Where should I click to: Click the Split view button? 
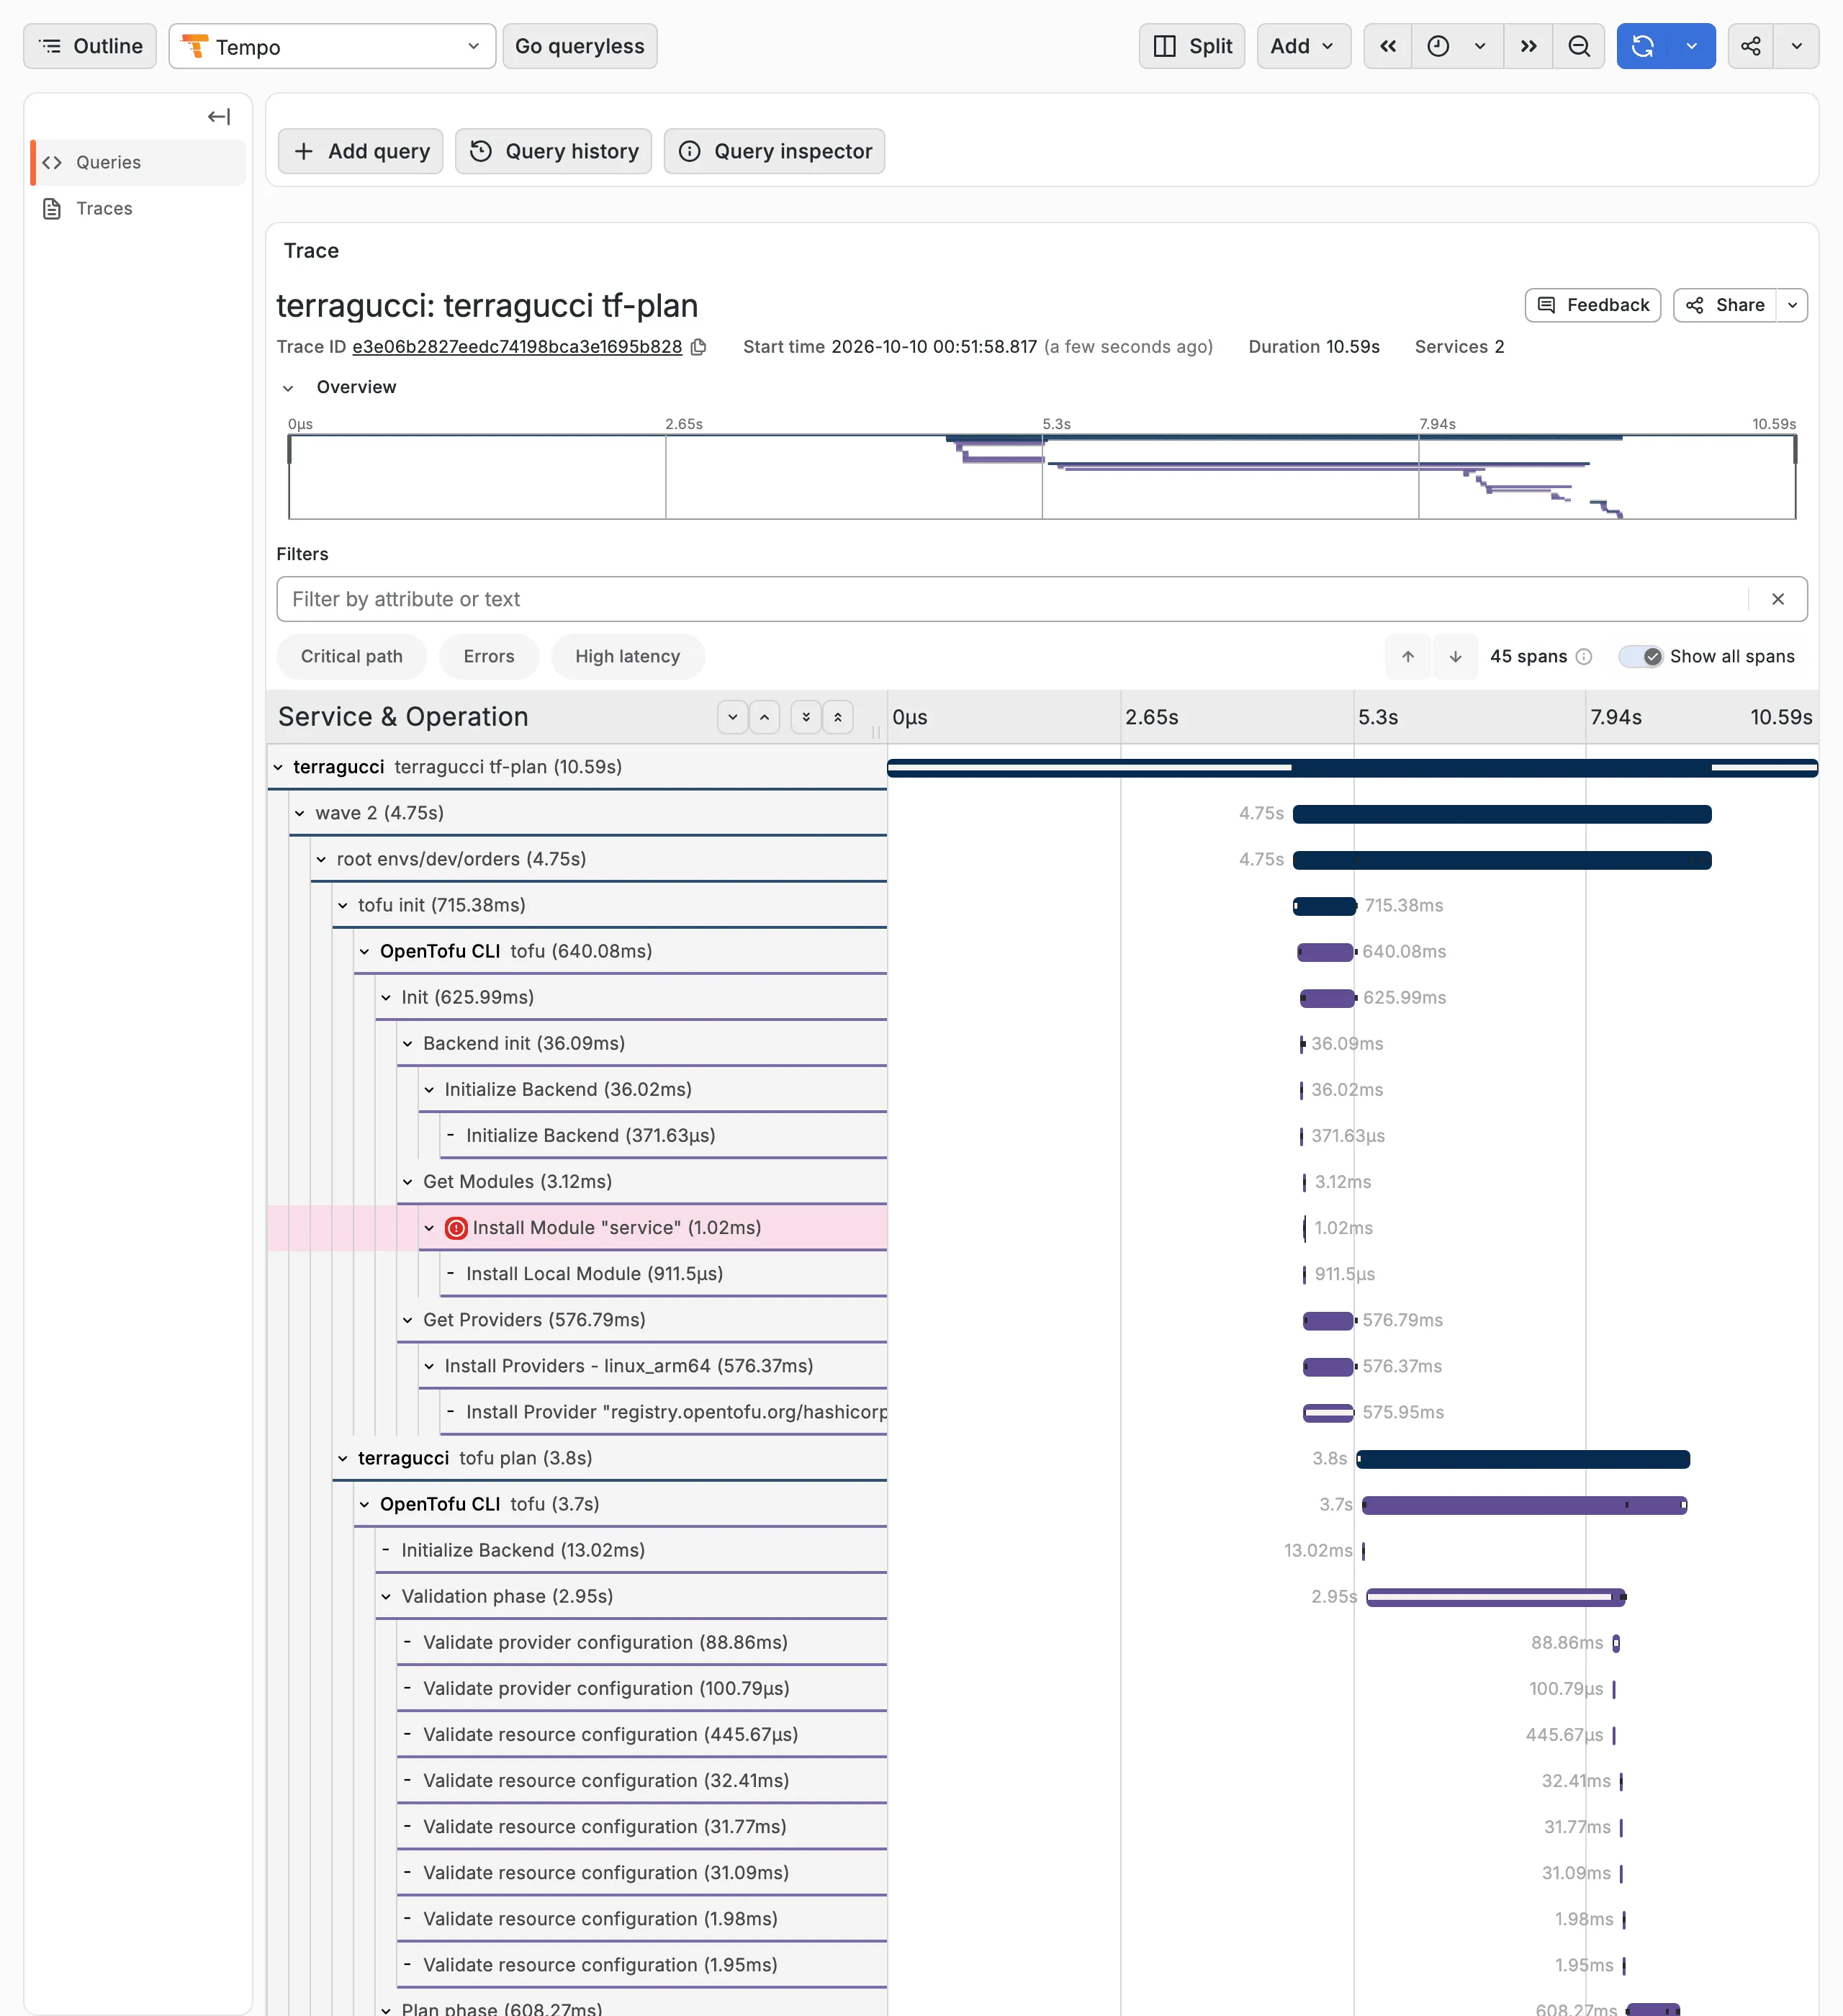1192,46
